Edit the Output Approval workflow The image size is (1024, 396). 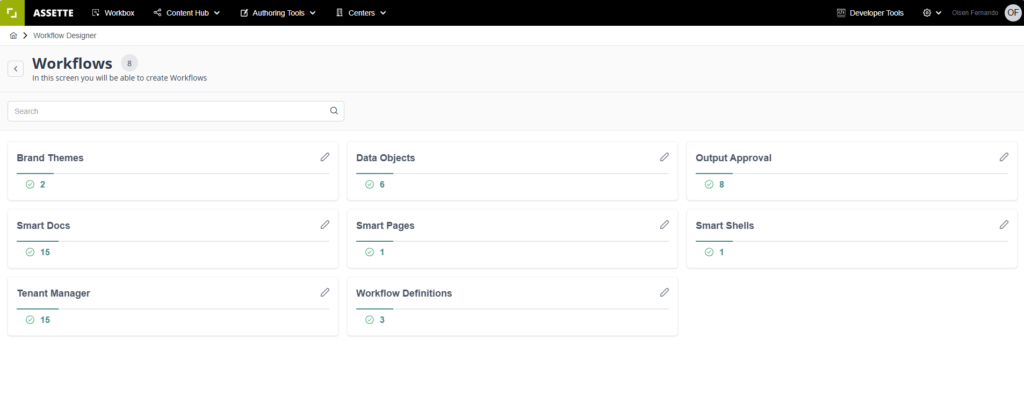point(1004,157)
